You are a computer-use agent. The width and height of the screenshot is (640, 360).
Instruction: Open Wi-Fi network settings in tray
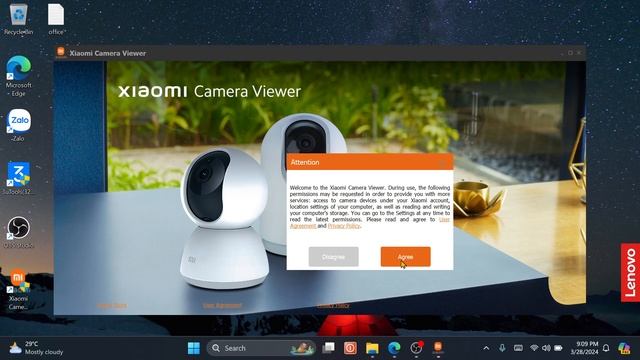pos(534,348)
